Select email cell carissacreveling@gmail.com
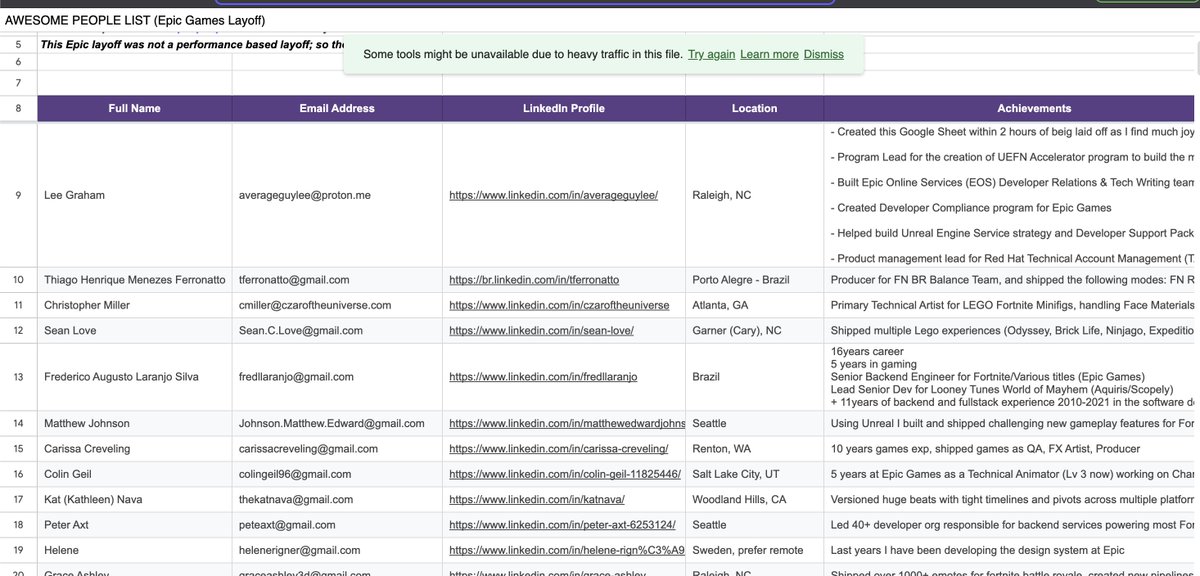This screenshot has width=1200, height=576. pos(337,449)
